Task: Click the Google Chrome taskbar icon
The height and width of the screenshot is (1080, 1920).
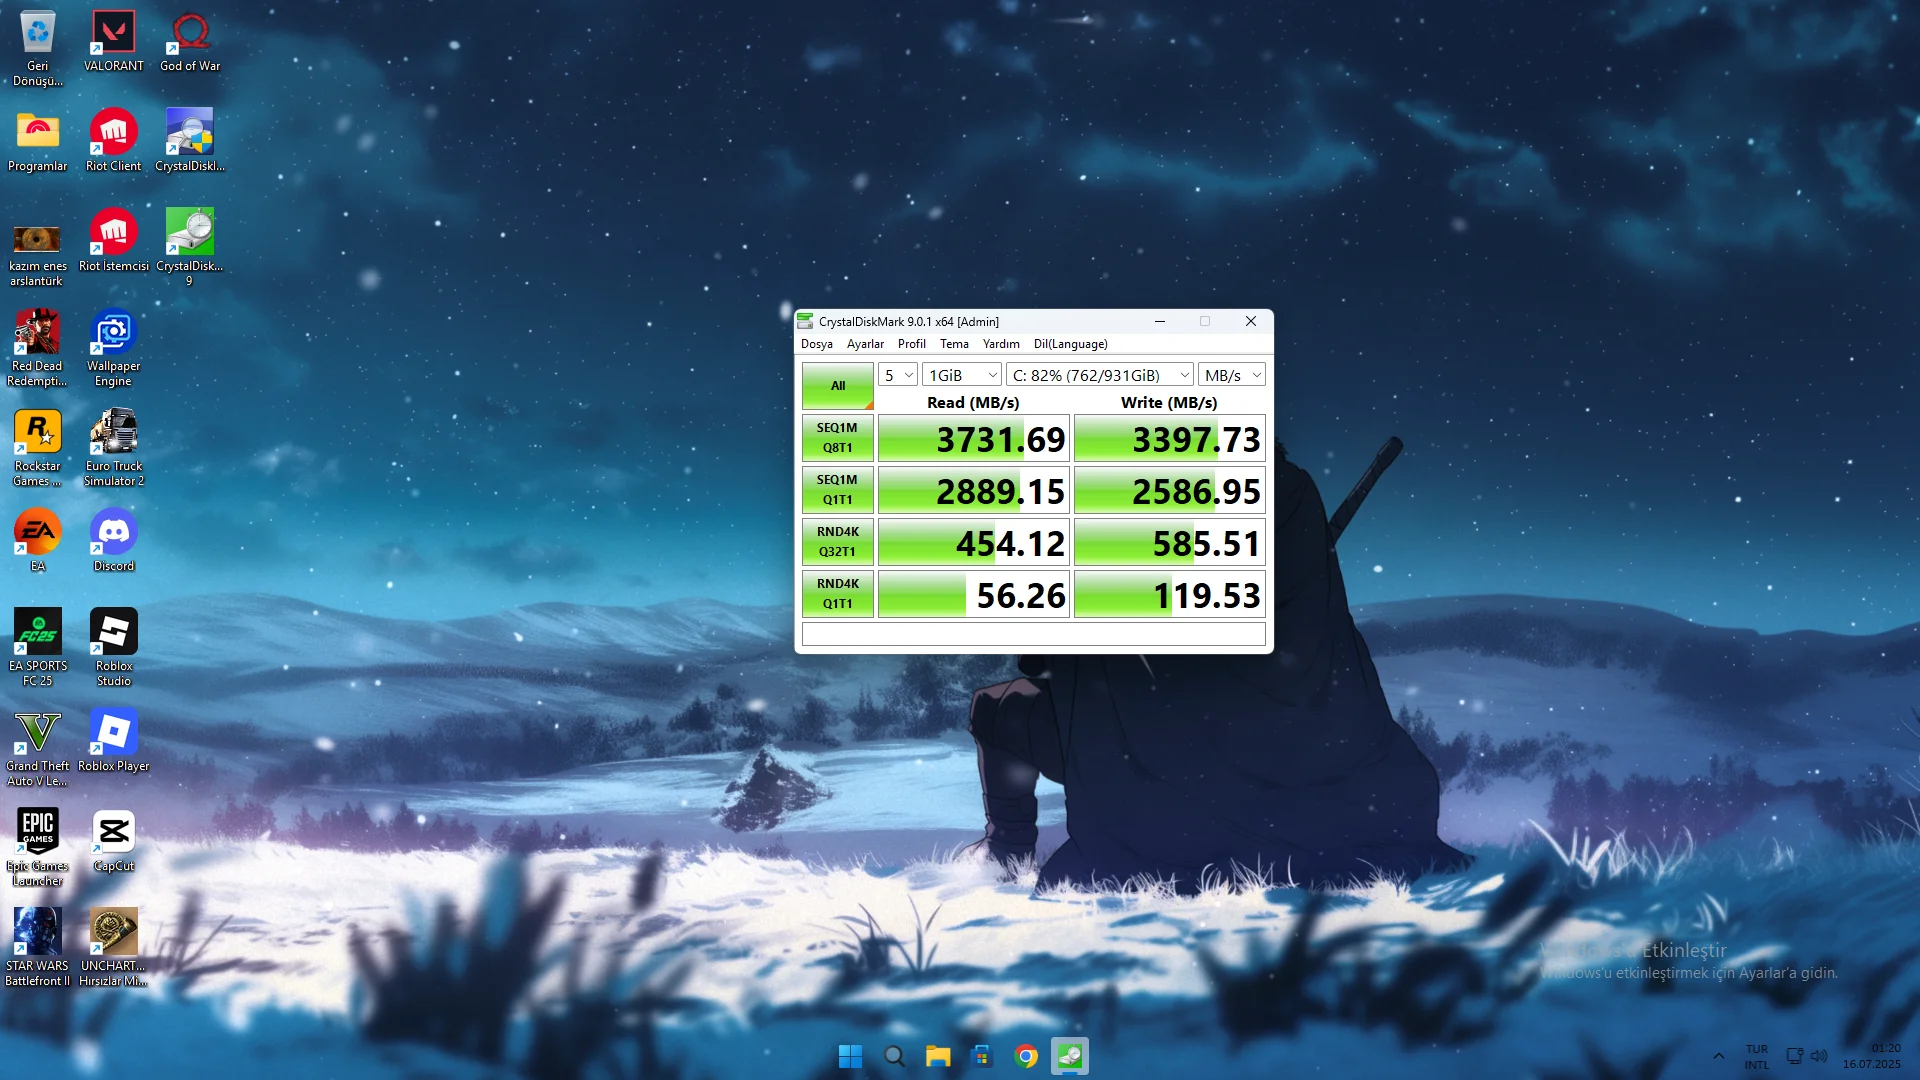Action: tap(1025, 1056)
